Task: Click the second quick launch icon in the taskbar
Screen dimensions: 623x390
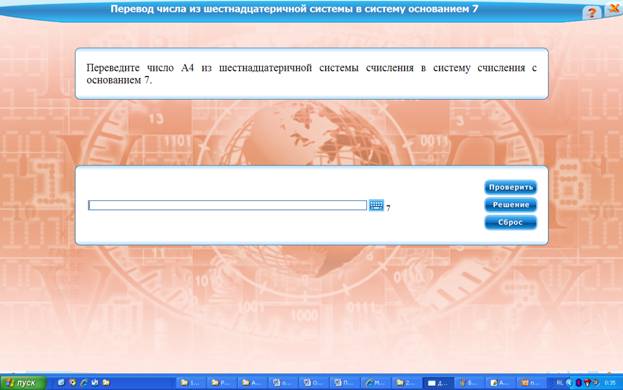Action: [x=73, y=382]
